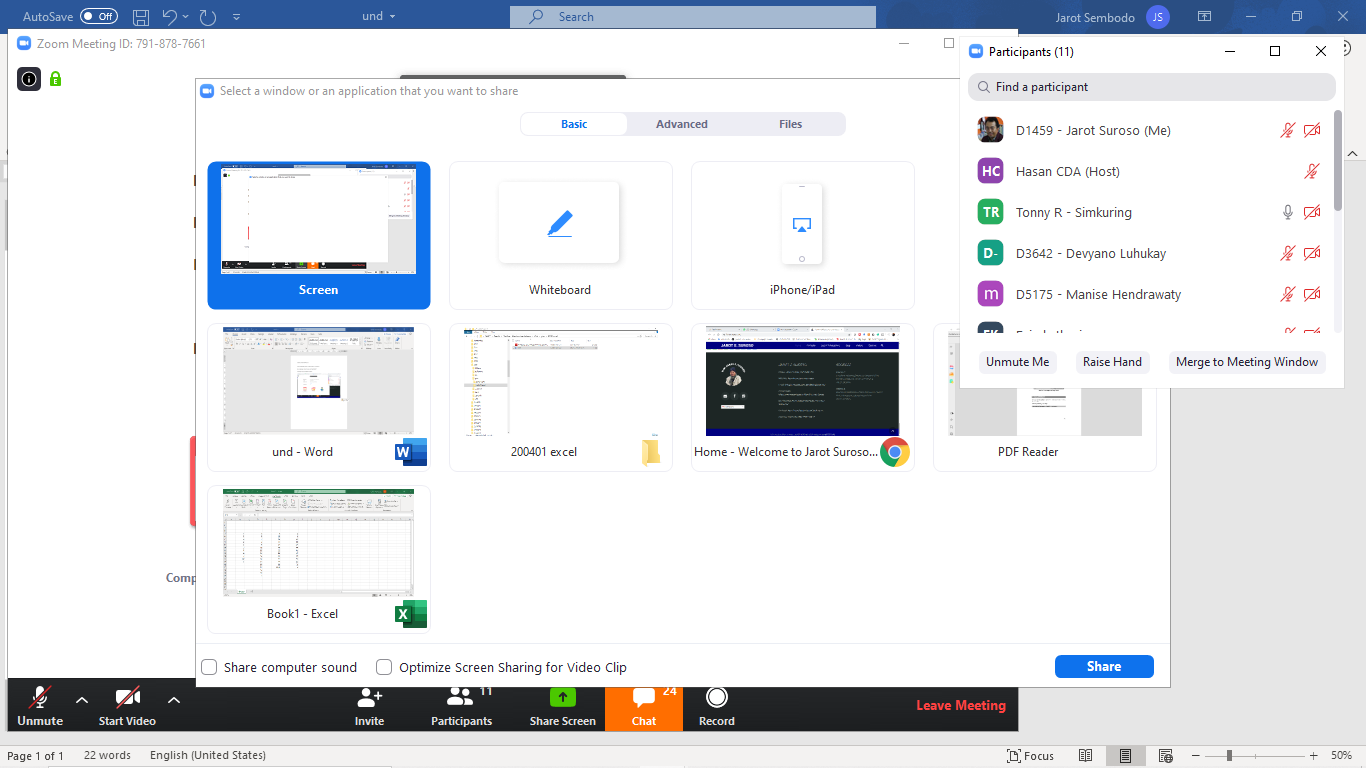
Task: Click the meeting information icon
Action: pos(29,78)
